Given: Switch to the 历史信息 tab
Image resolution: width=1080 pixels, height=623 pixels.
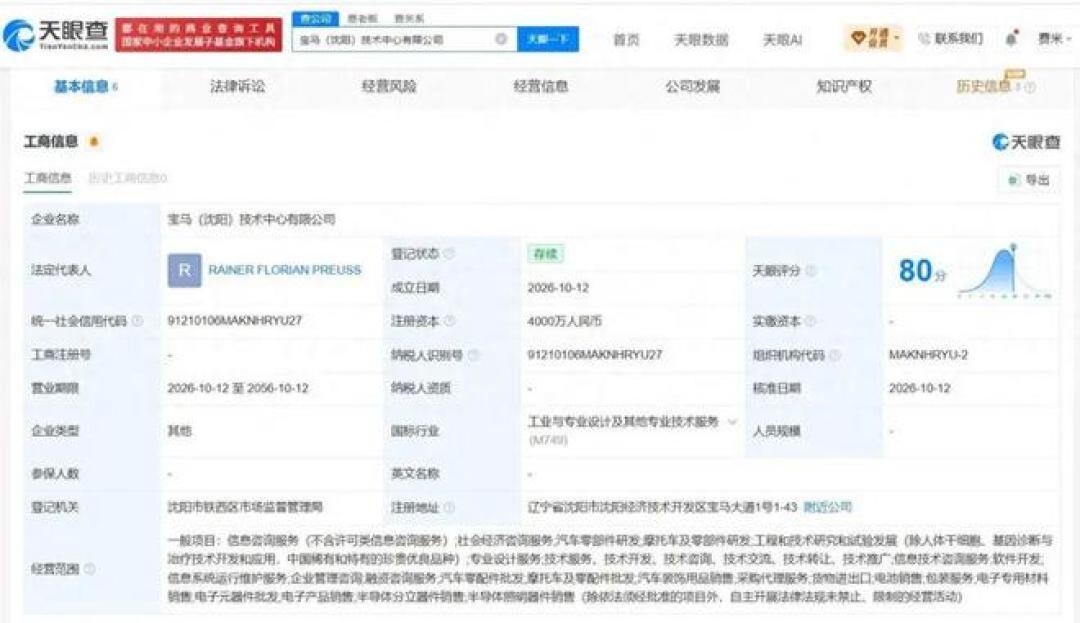Looking at the screenshot, I should coord(984,87).
